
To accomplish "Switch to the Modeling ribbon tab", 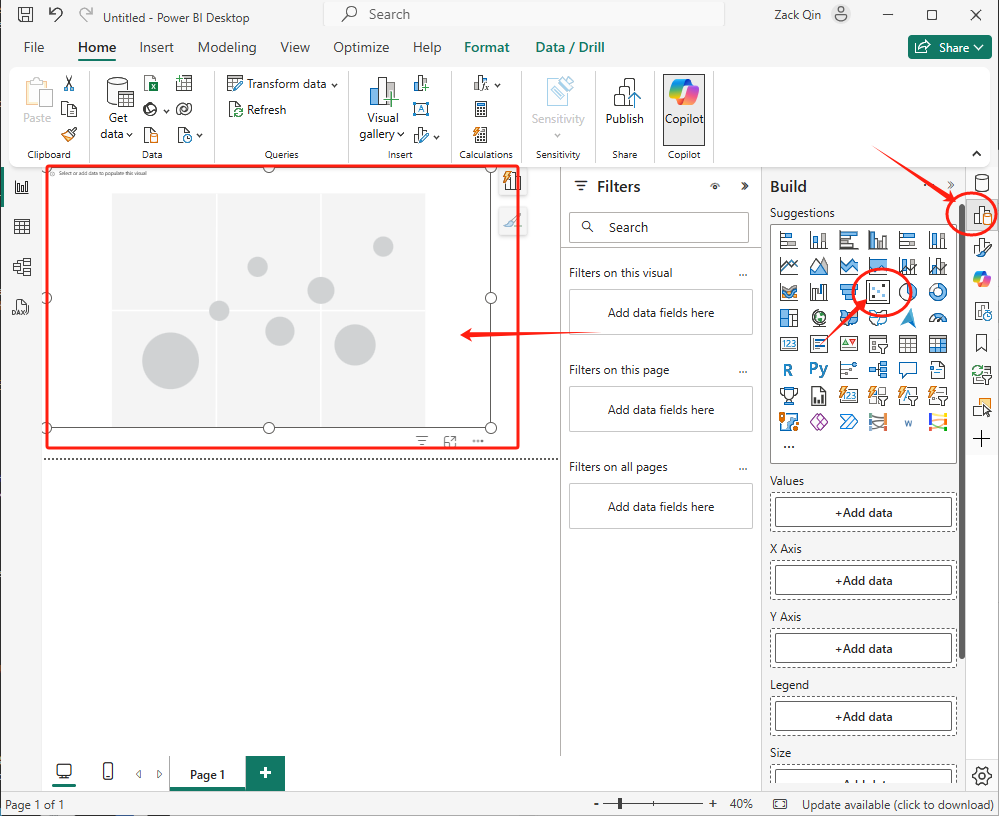I will (x=227, y=47).
